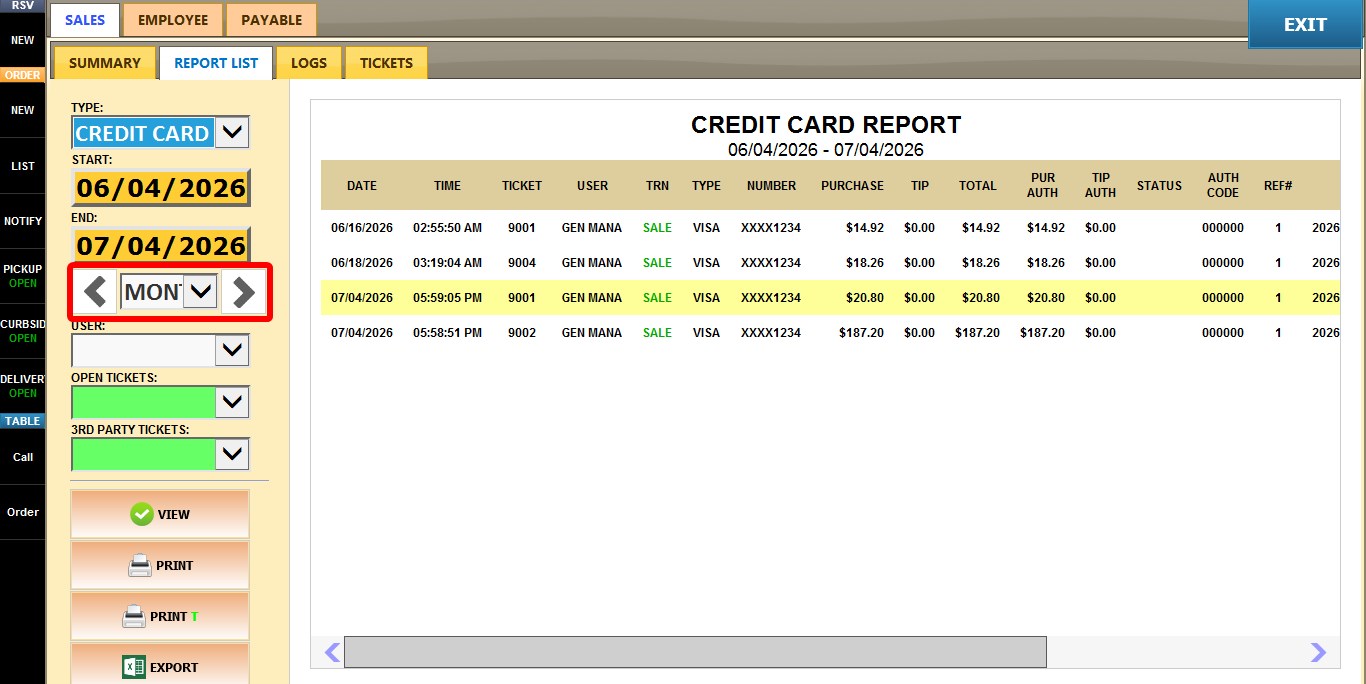
Task: Click time 05:59:05 PM in highlighted row
Action: pyautogui.click(x=447, y=298)
